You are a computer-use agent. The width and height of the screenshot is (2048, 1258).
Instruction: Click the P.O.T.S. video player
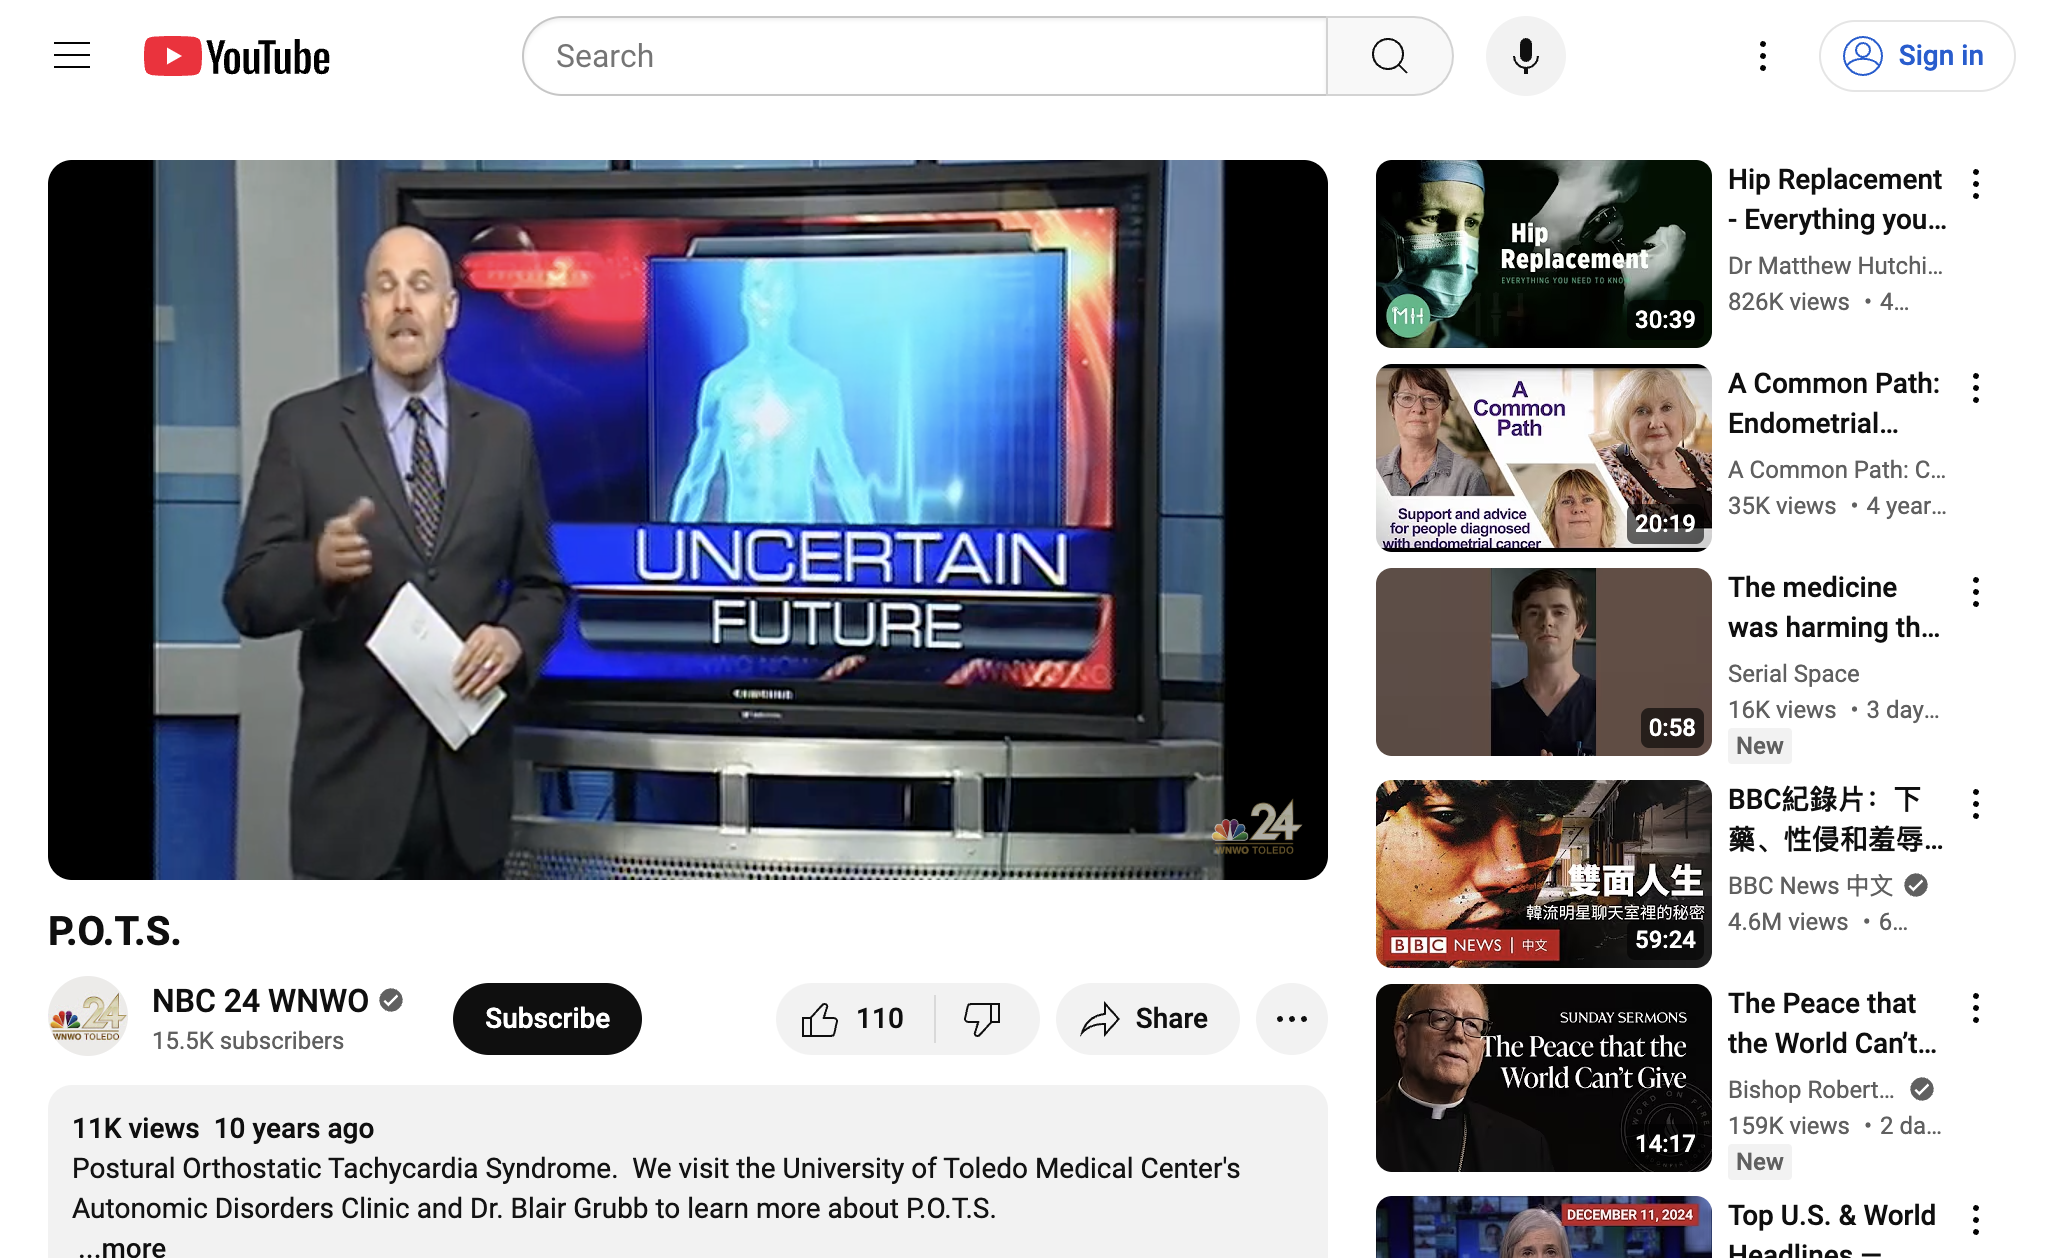pos(688,520)
